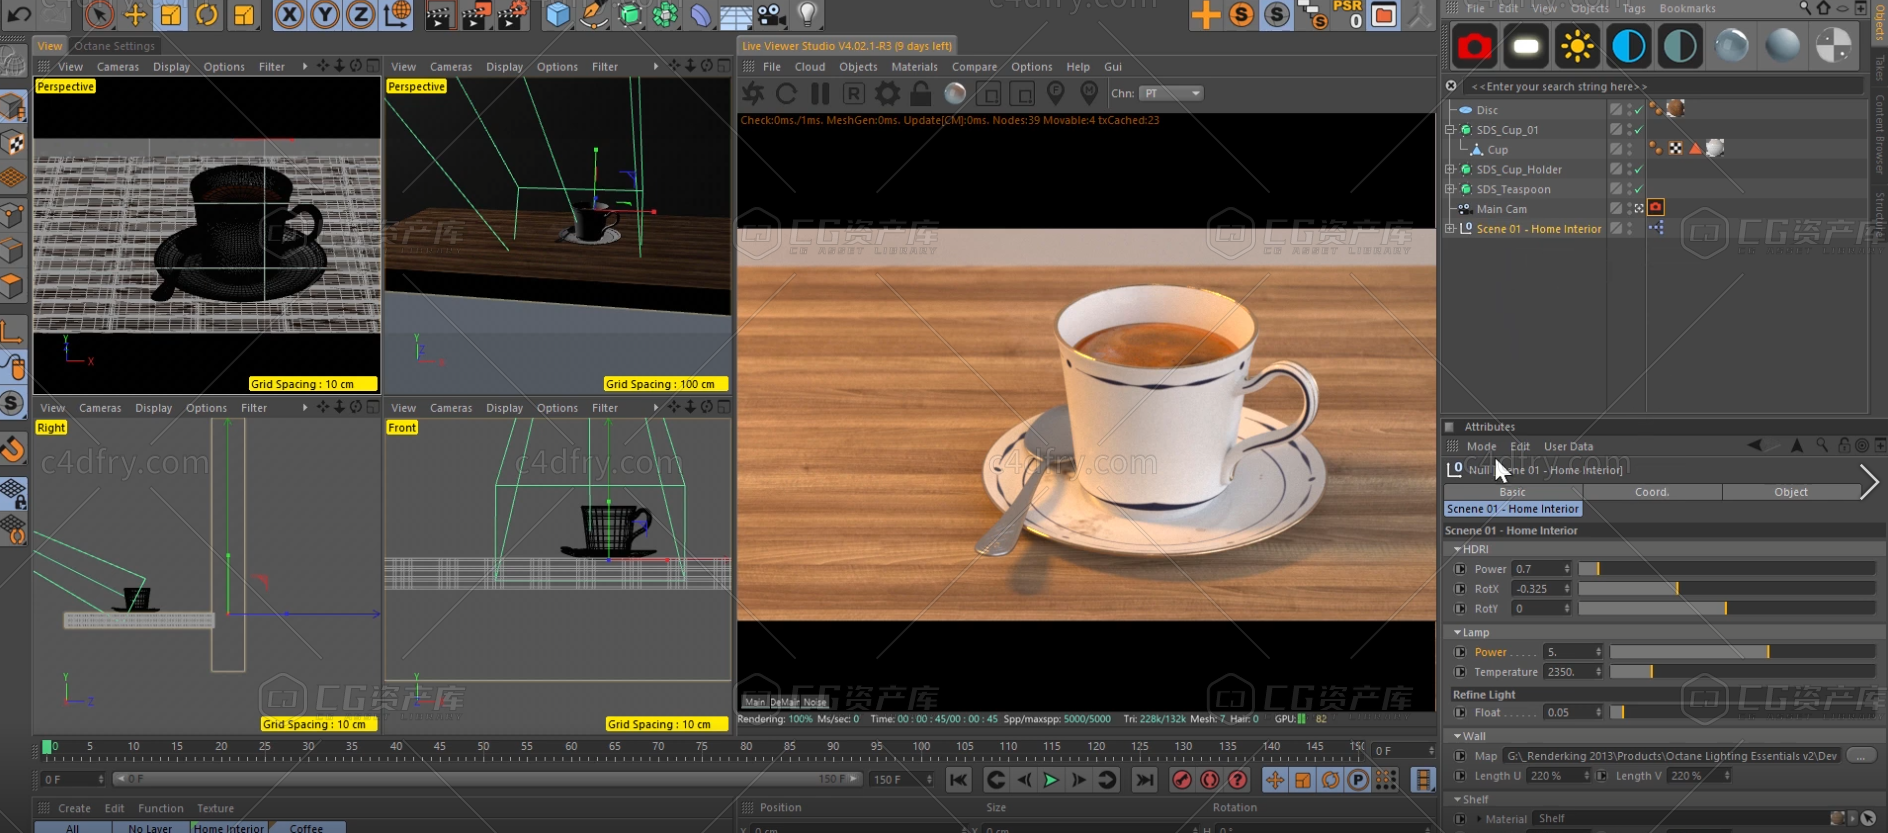Image resolution: width=1888 pixels, height=833 pixels.
Task: Click the record active objects button
Action: (x=1182, y=780)
